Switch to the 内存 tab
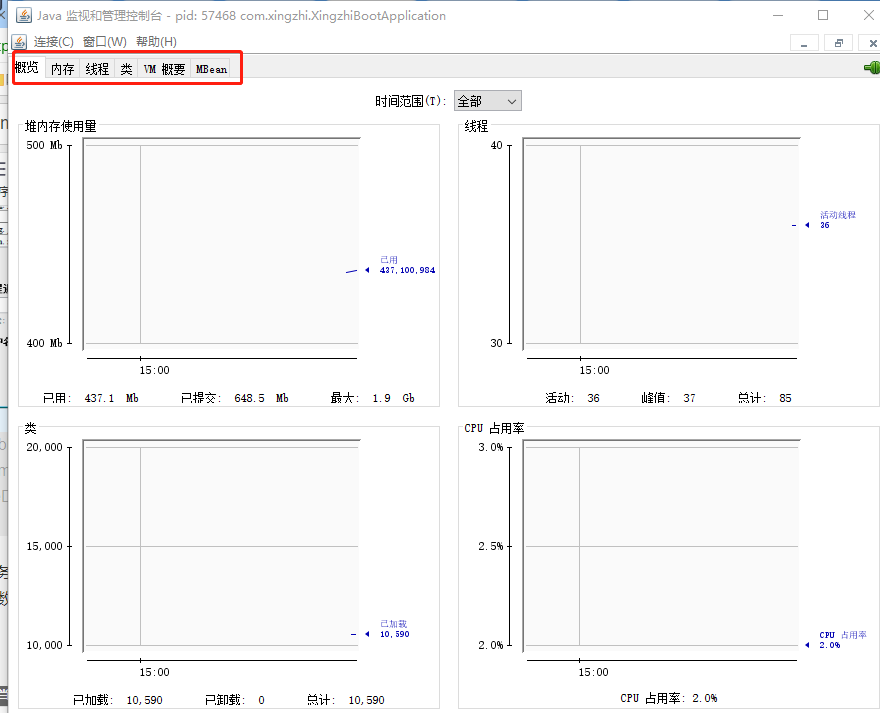This screenshot has width=880, height=713. pos(62,69)
